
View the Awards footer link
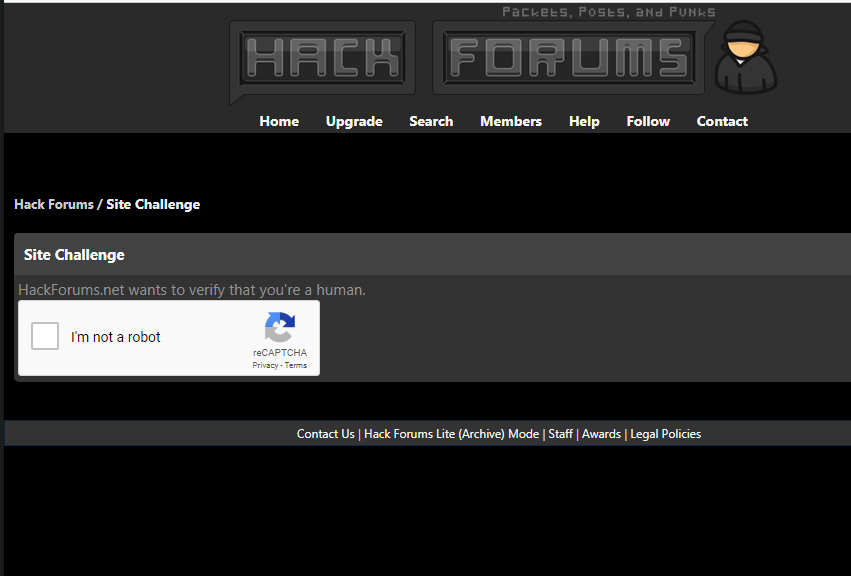point(601,434)
